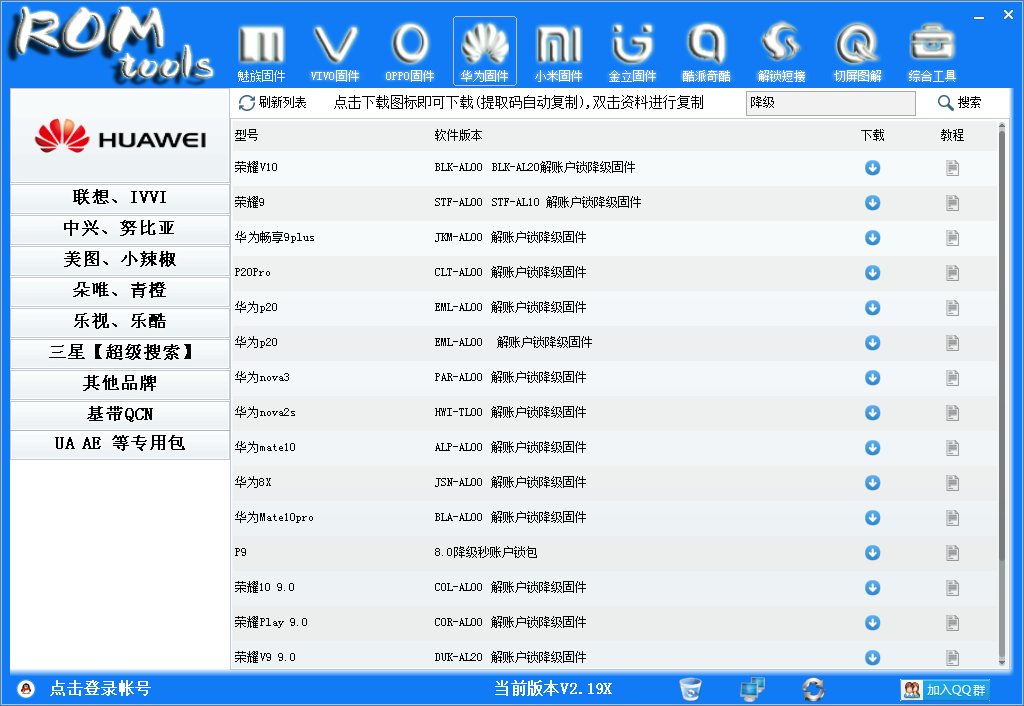The width and height of the screenshot is (1024, 706).
Task: Download the 荣耀V10 firmware
Action: [872, 168]
